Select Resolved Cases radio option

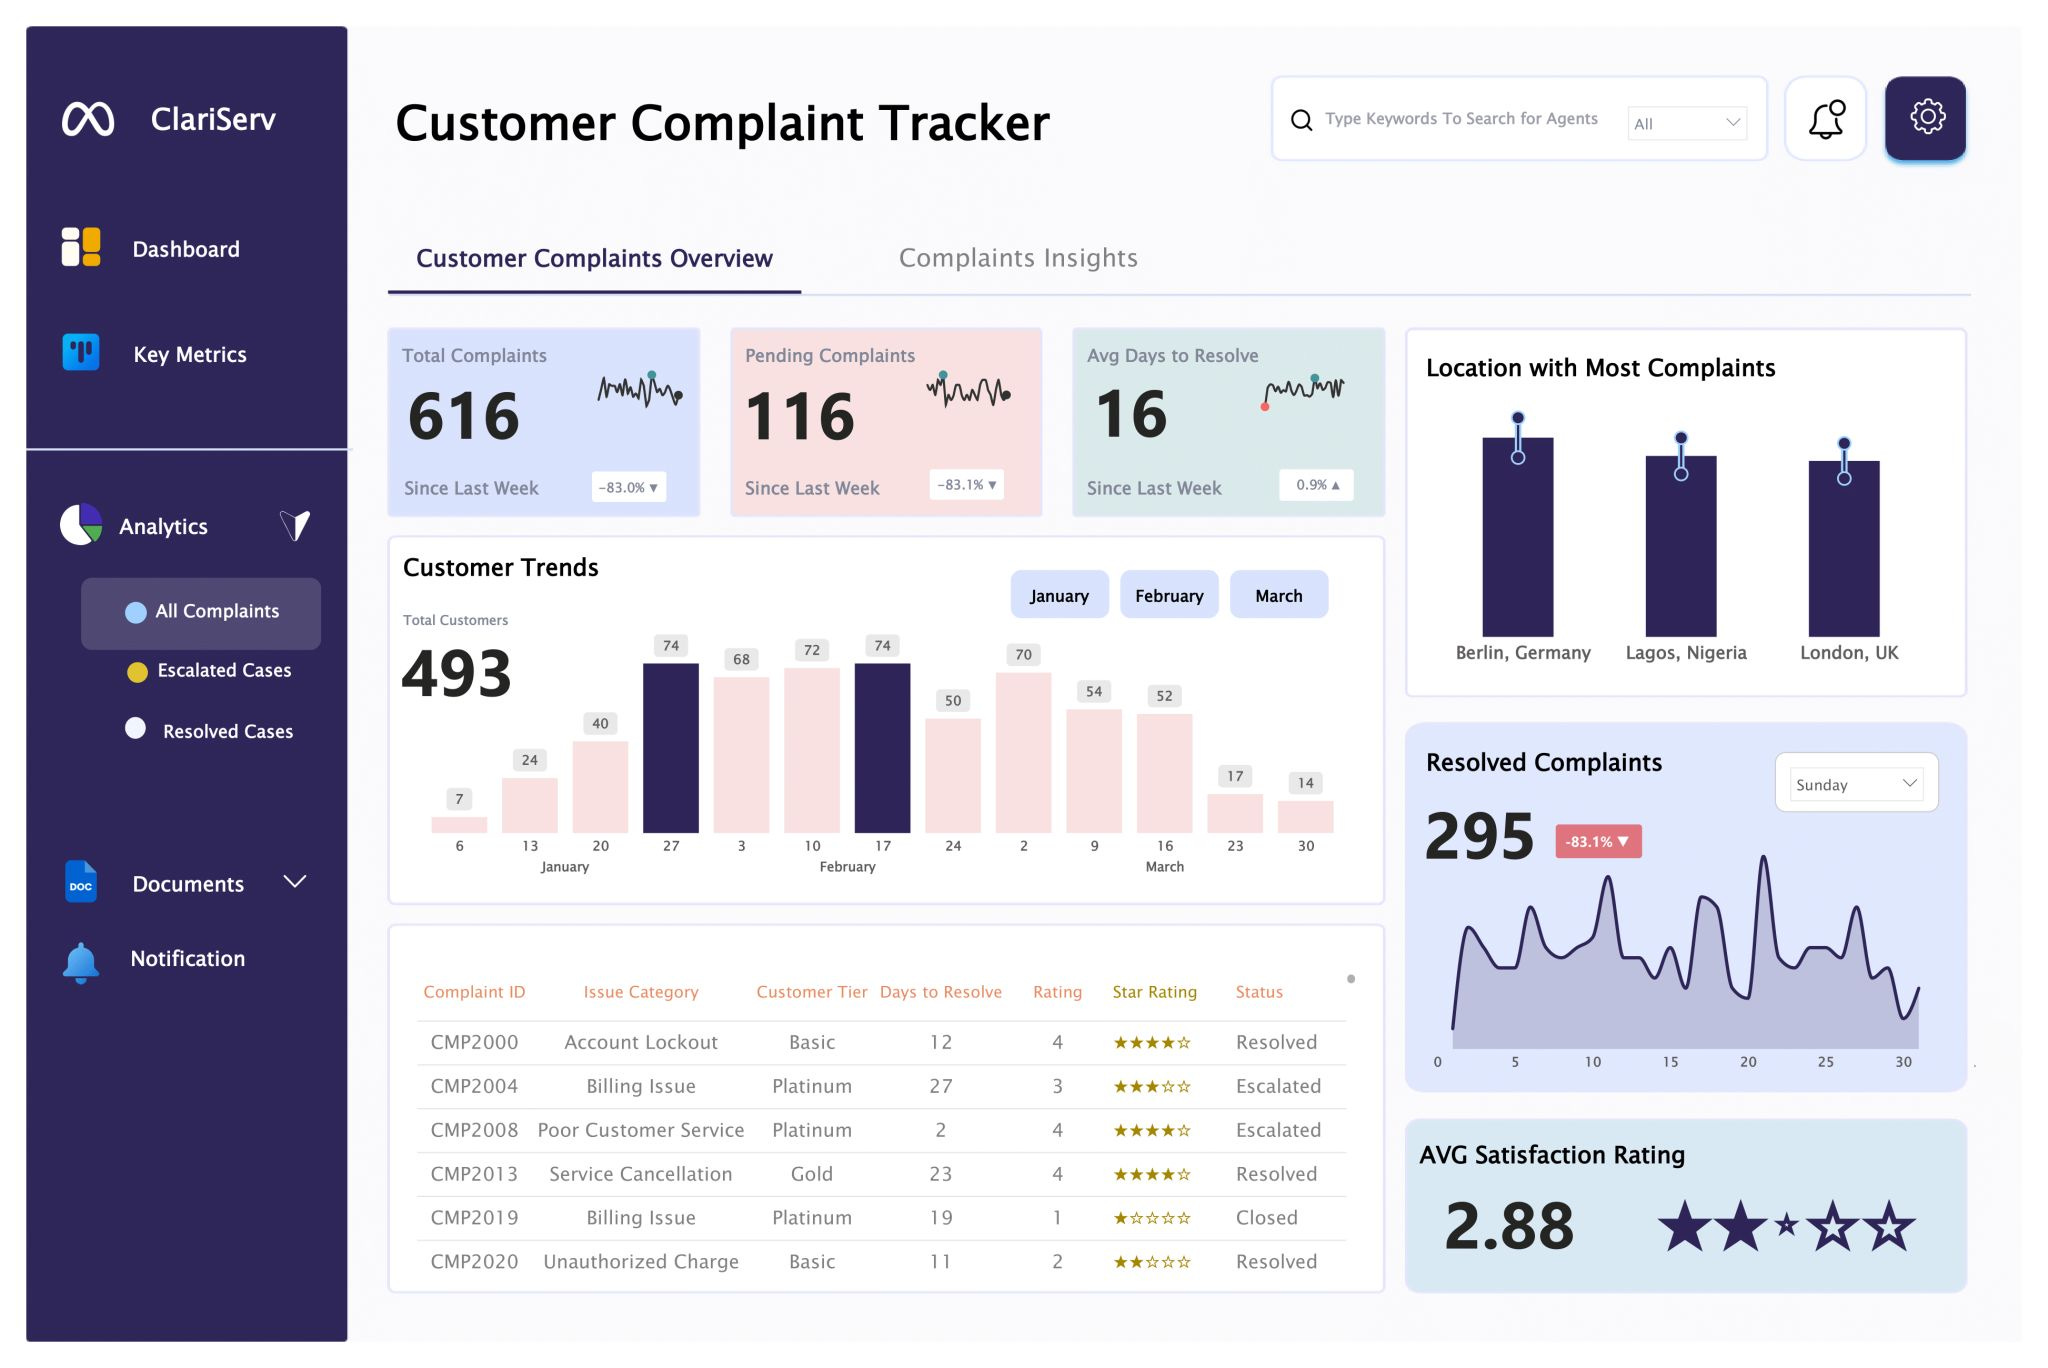pyautogui.click(x=136, y=729)
